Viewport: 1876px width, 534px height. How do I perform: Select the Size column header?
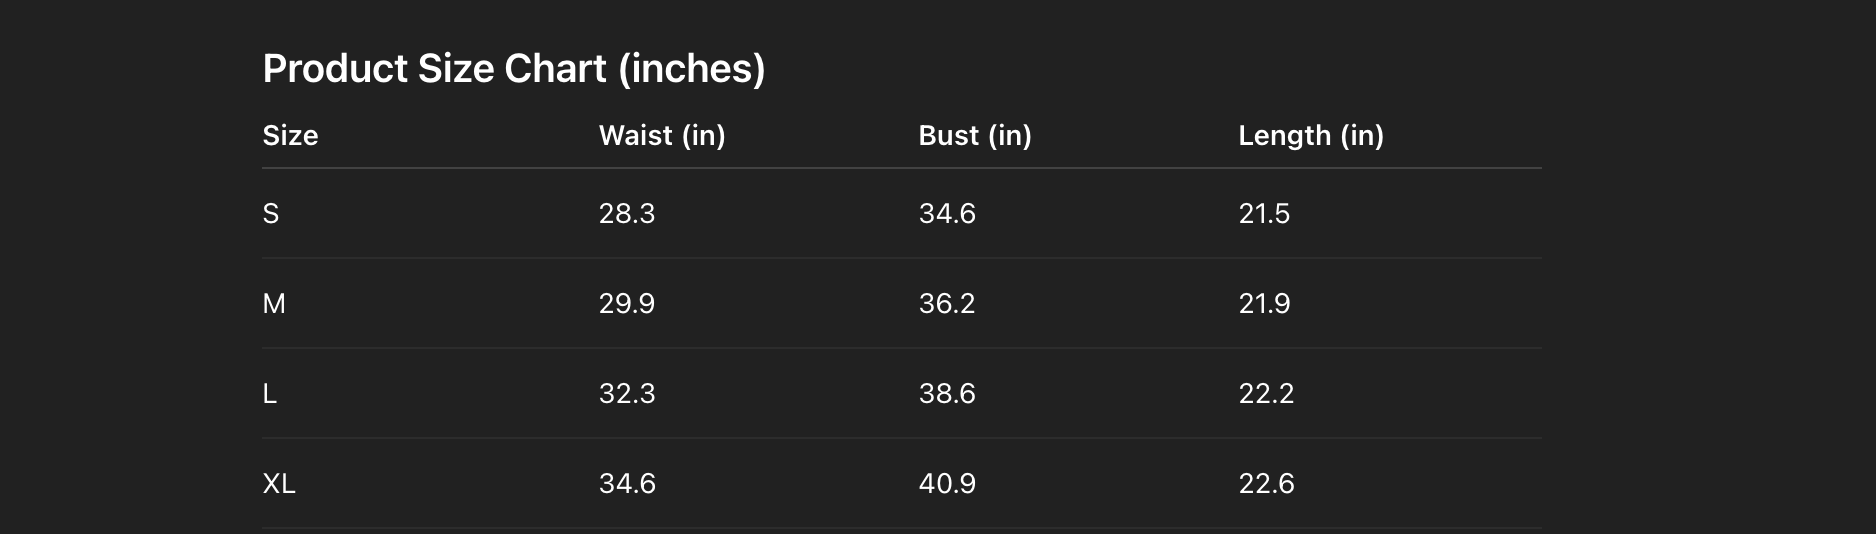[x=290, y=136]
